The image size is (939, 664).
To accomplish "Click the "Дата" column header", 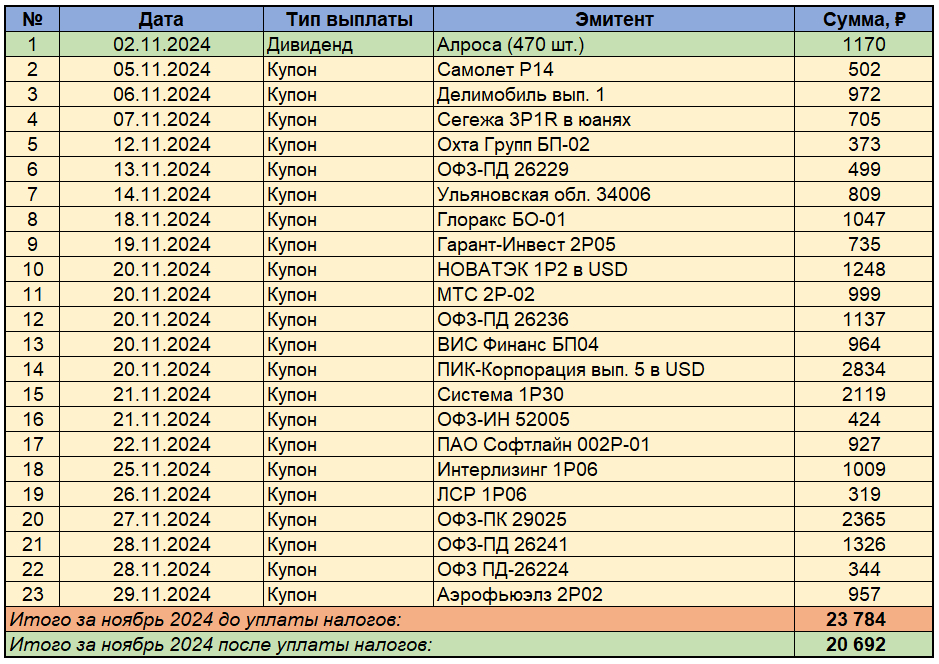I will [x=161, y=19].
